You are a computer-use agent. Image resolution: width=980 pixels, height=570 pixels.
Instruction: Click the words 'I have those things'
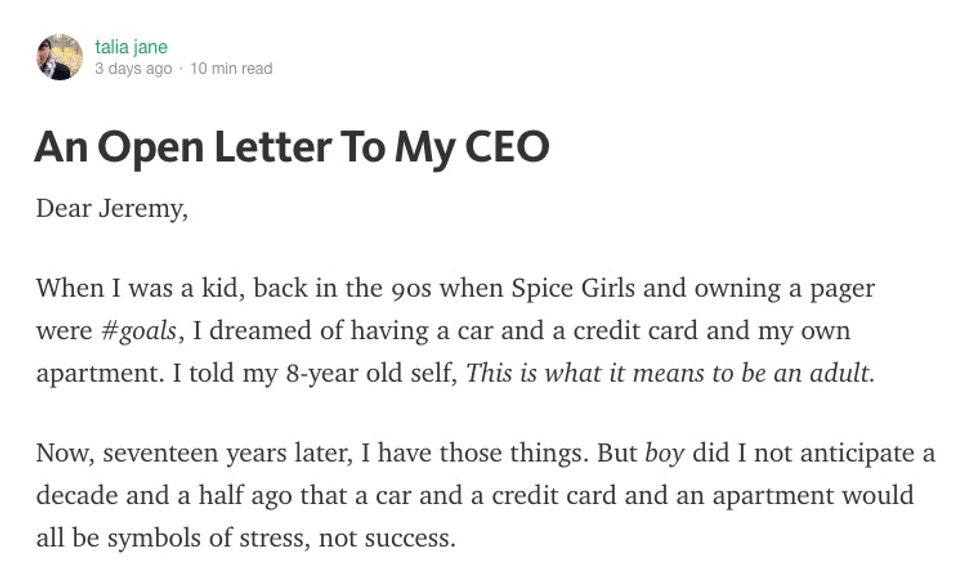473,453
